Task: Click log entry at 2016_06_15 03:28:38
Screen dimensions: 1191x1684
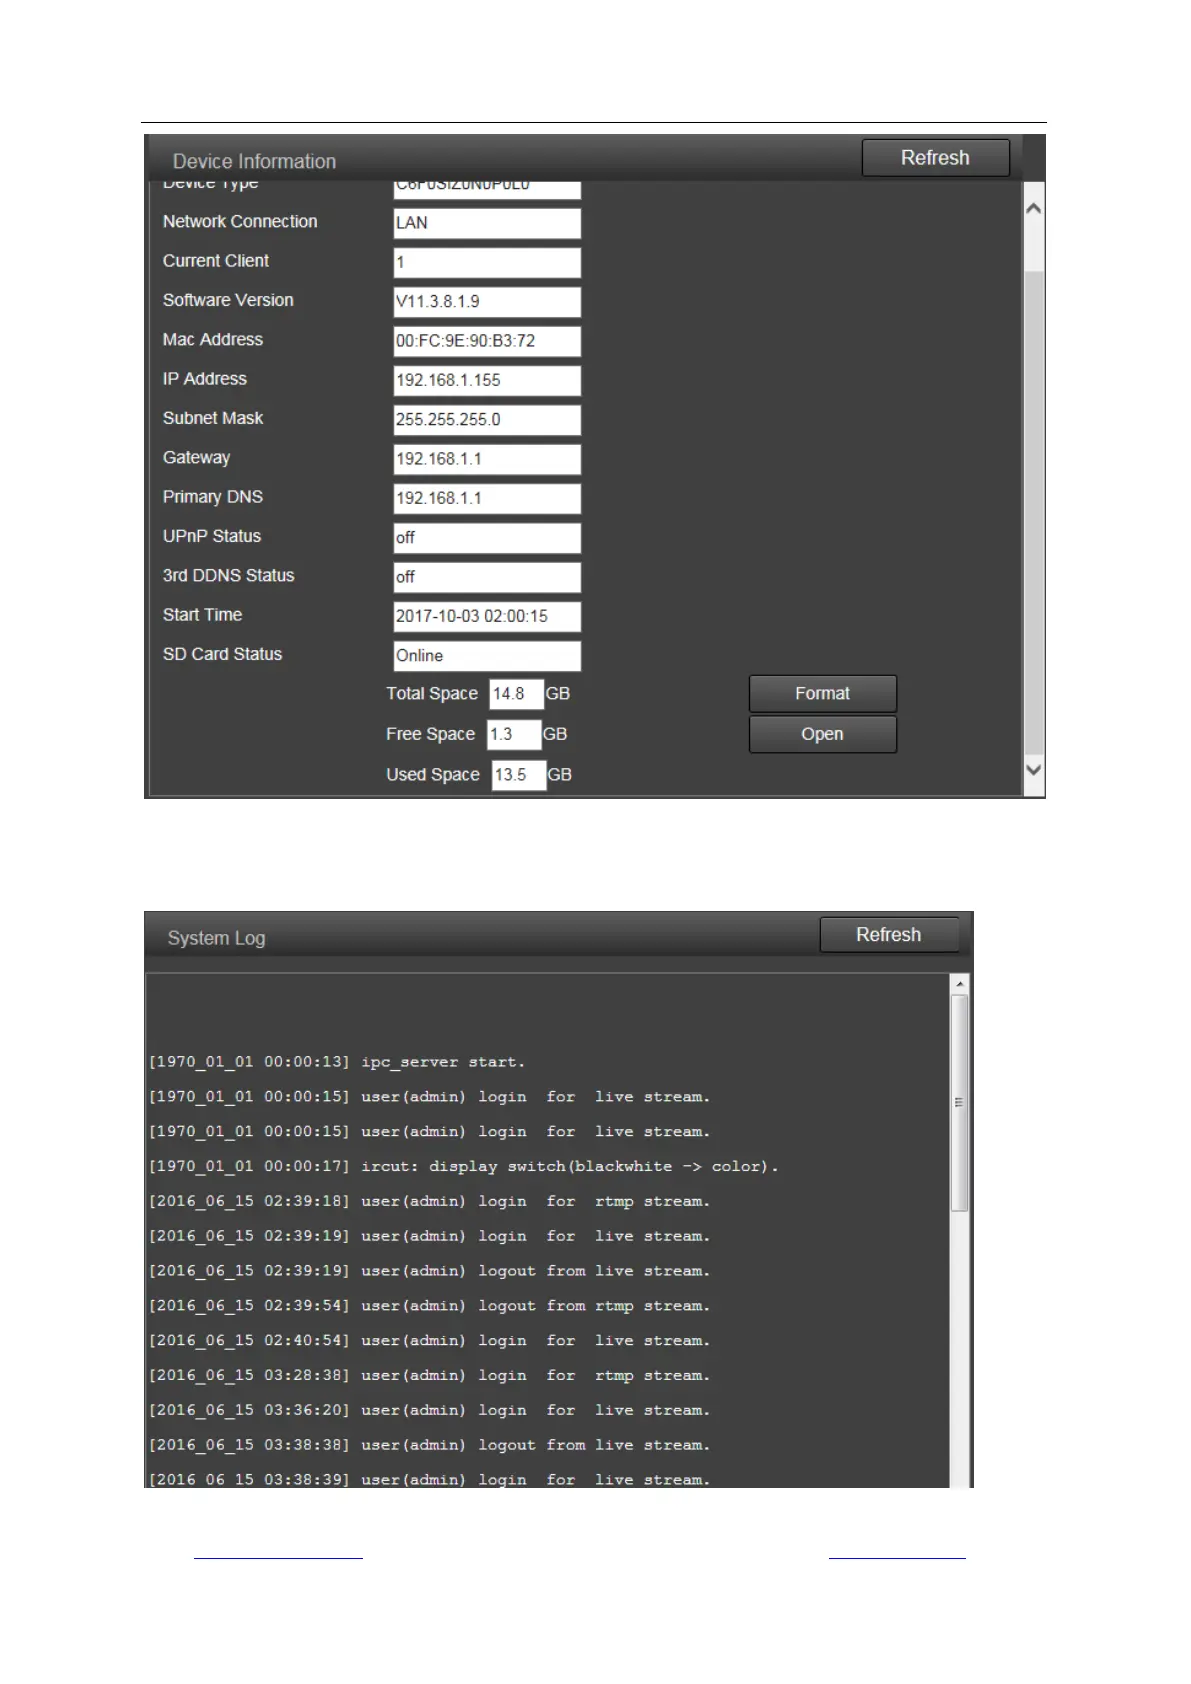Action: click(429, 1376)
